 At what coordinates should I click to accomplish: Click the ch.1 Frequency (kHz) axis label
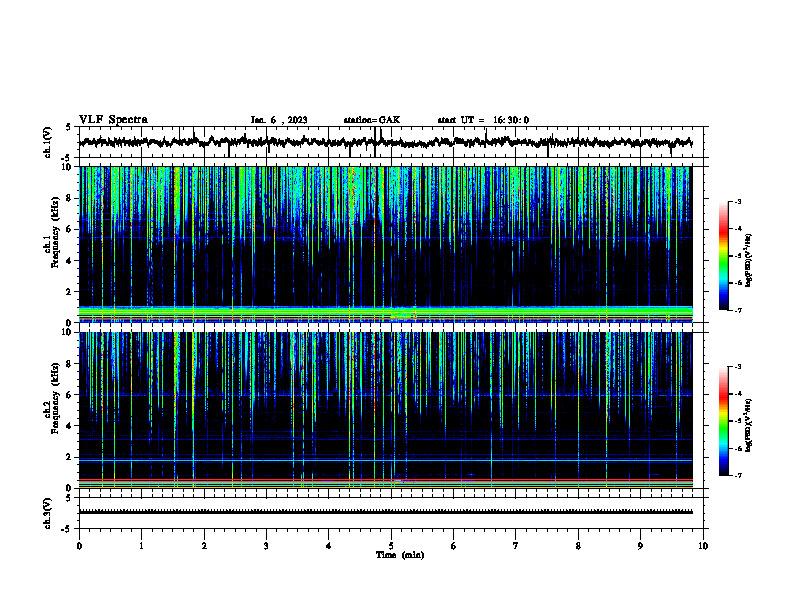pos(52,244)
